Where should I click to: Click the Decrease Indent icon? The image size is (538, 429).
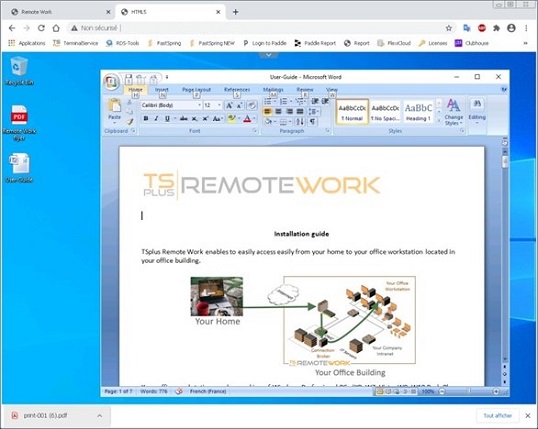coord(315,101)
